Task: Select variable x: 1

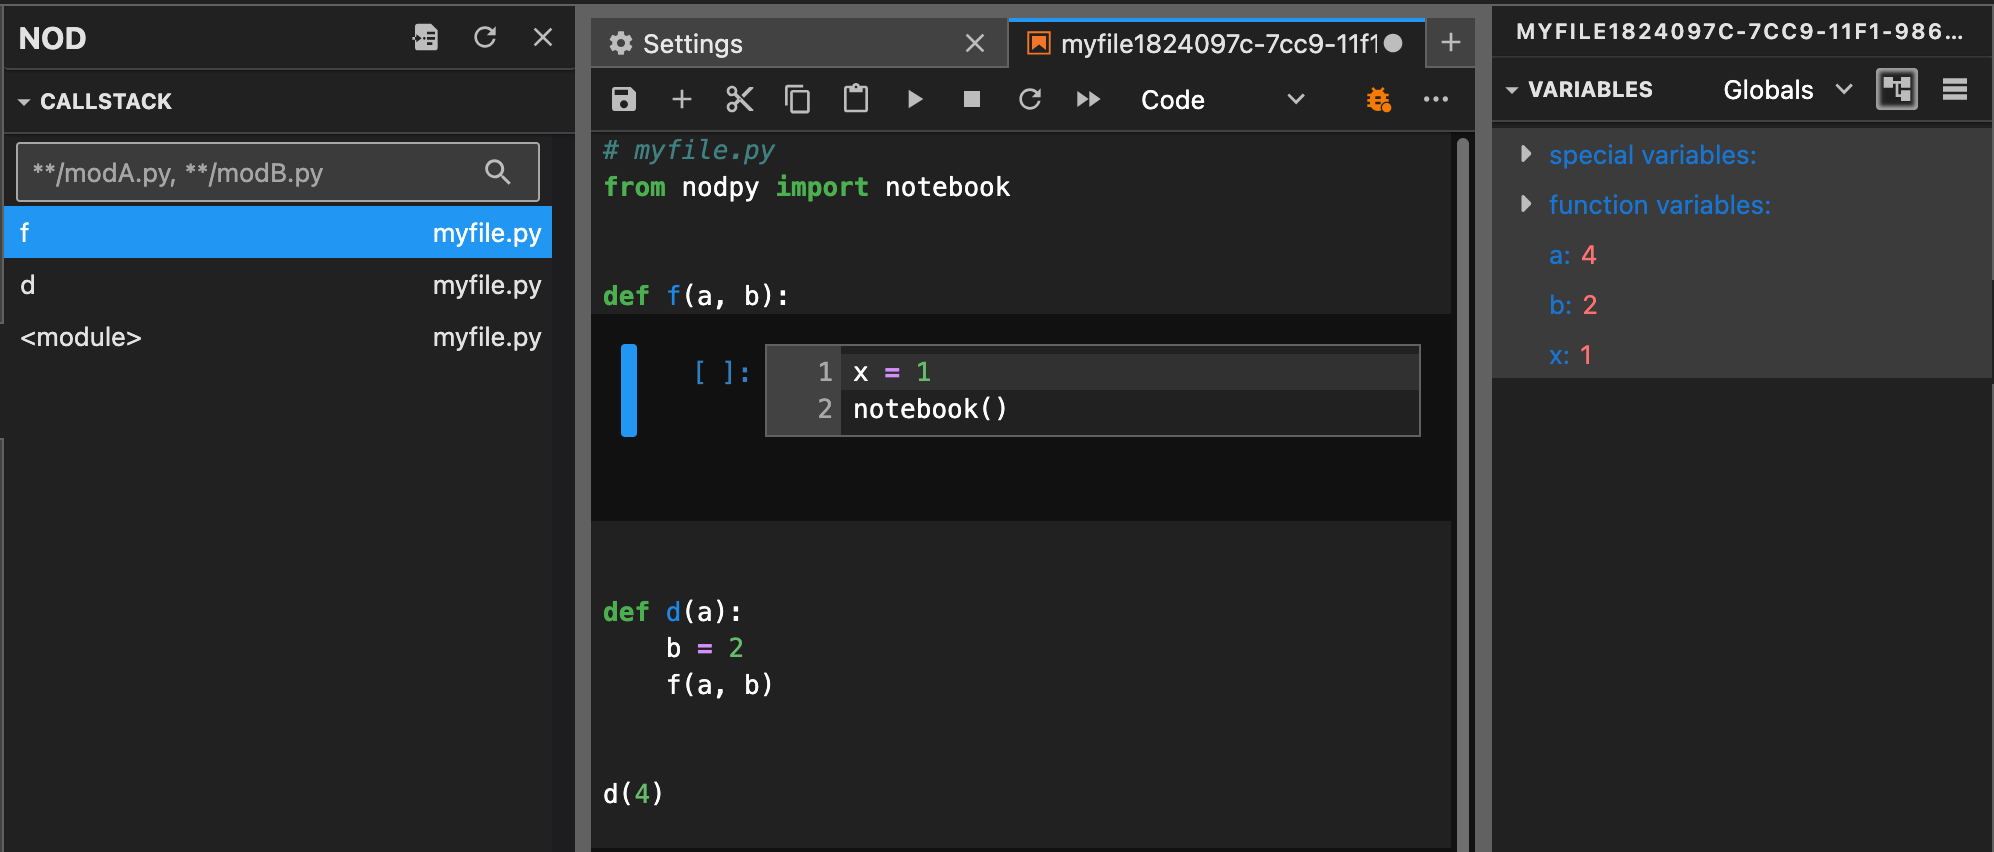Action: click(x=1571, y=355)
